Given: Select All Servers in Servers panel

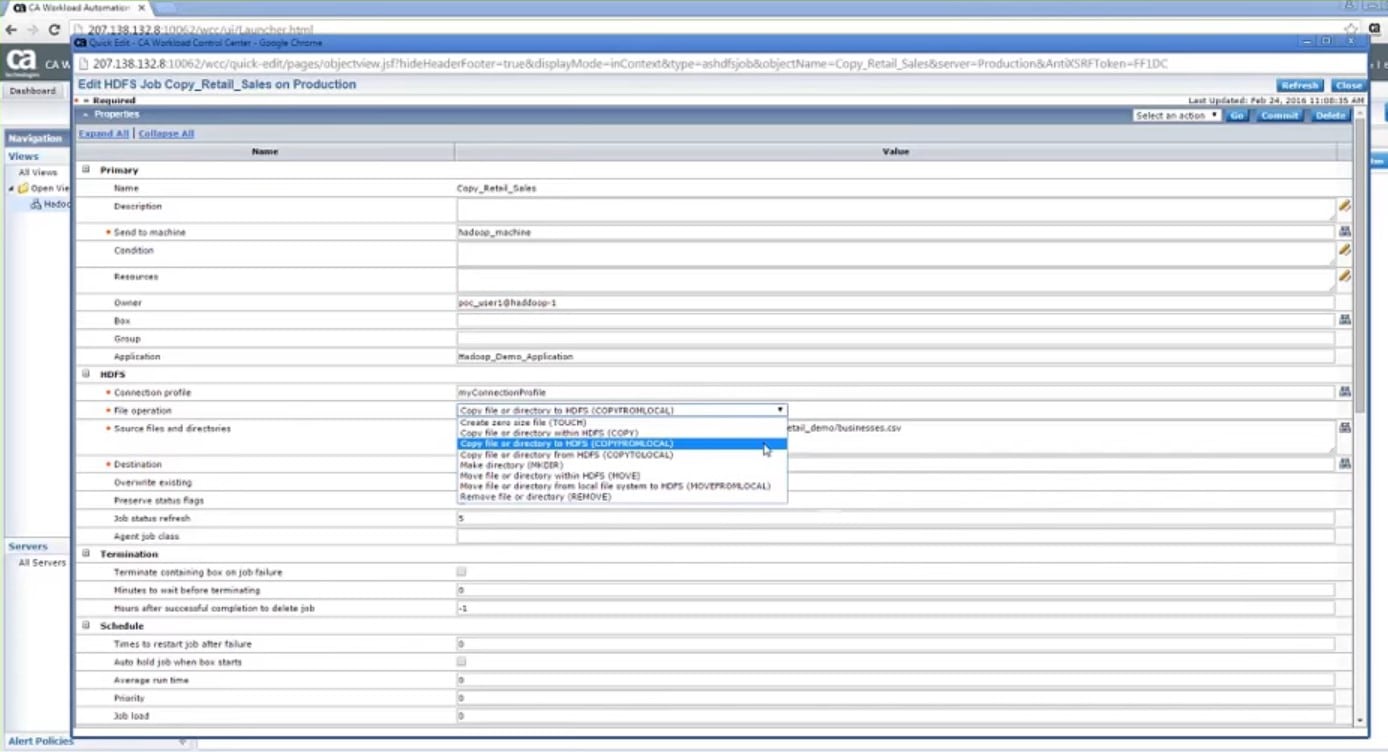Looking at the screenshot, I should click(x=42, y=563).
